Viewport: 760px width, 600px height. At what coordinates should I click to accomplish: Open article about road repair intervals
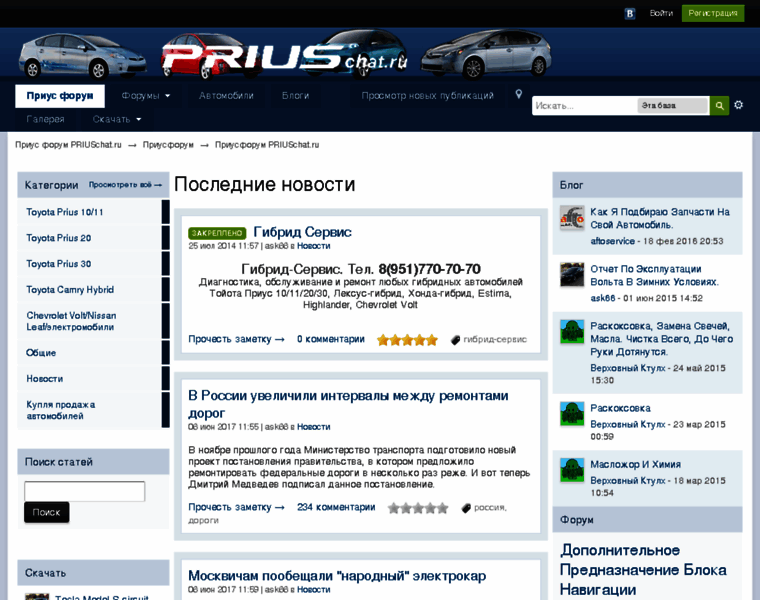click(x=348, y=404)
